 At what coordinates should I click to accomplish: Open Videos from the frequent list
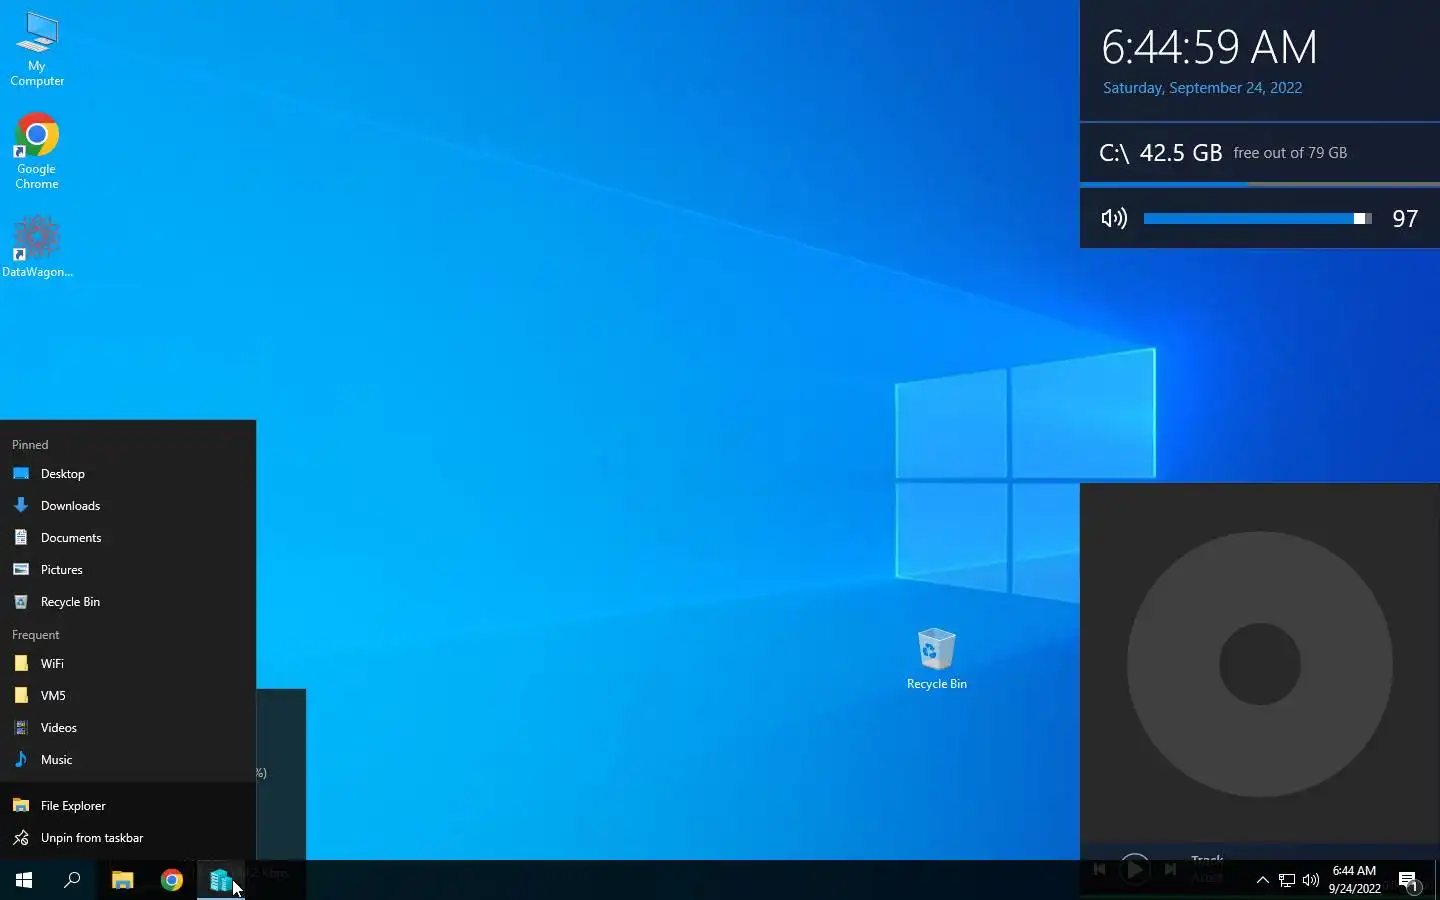(128, 728)
